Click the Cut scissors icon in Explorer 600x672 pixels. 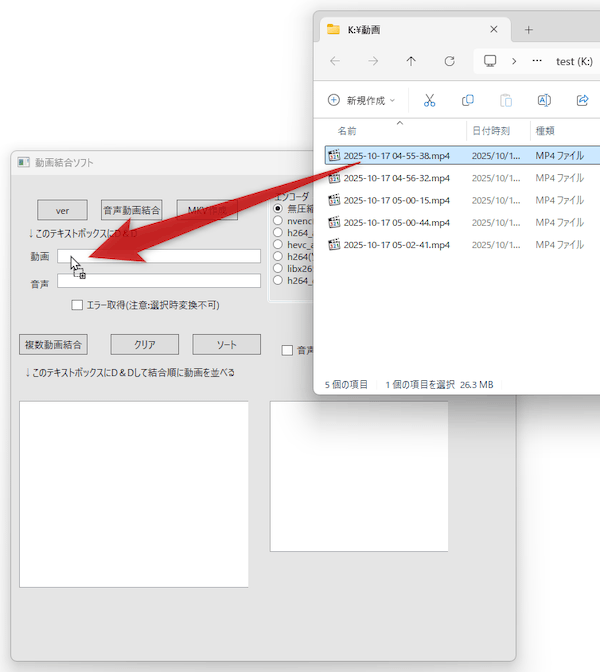tap(430, 100)
